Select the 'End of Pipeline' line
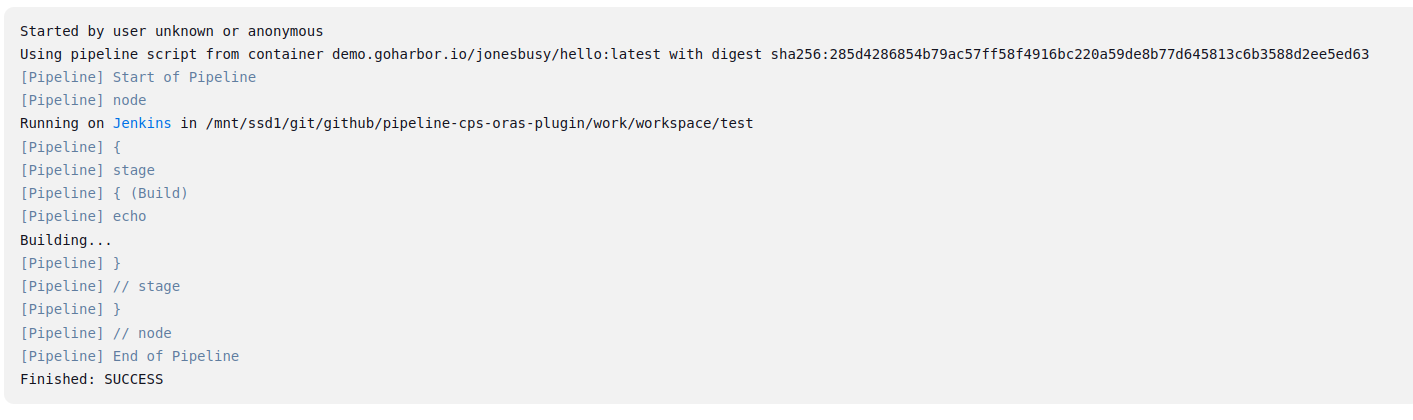The image size is (1413, 420). (129, 356)
